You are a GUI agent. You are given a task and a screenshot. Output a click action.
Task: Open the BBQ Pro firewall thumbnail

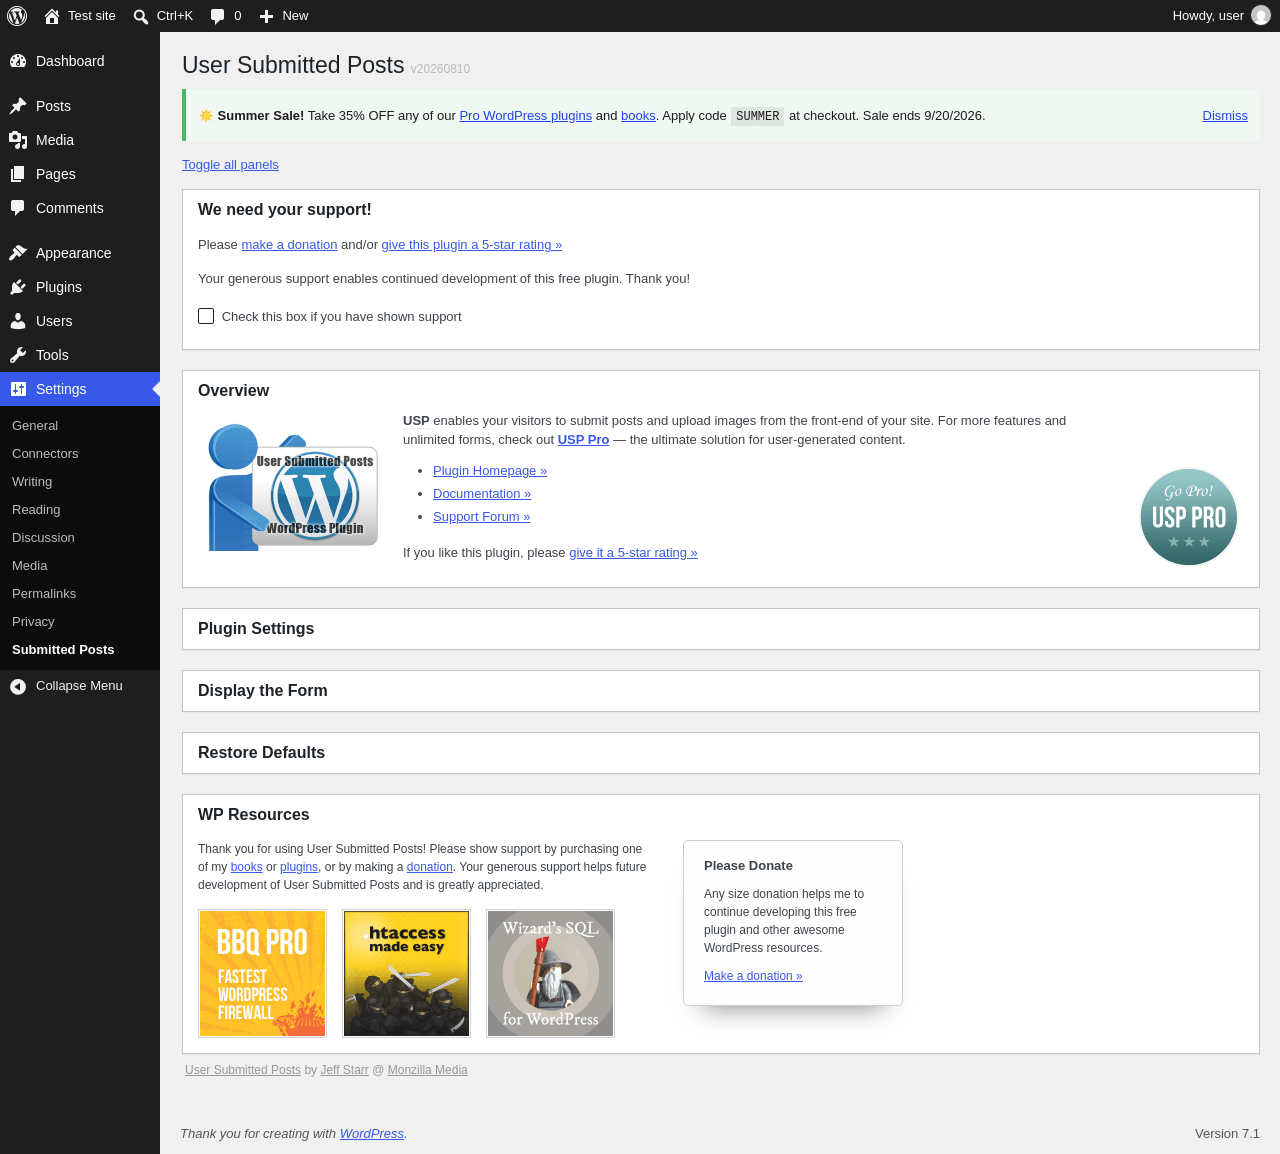point(263,973)
